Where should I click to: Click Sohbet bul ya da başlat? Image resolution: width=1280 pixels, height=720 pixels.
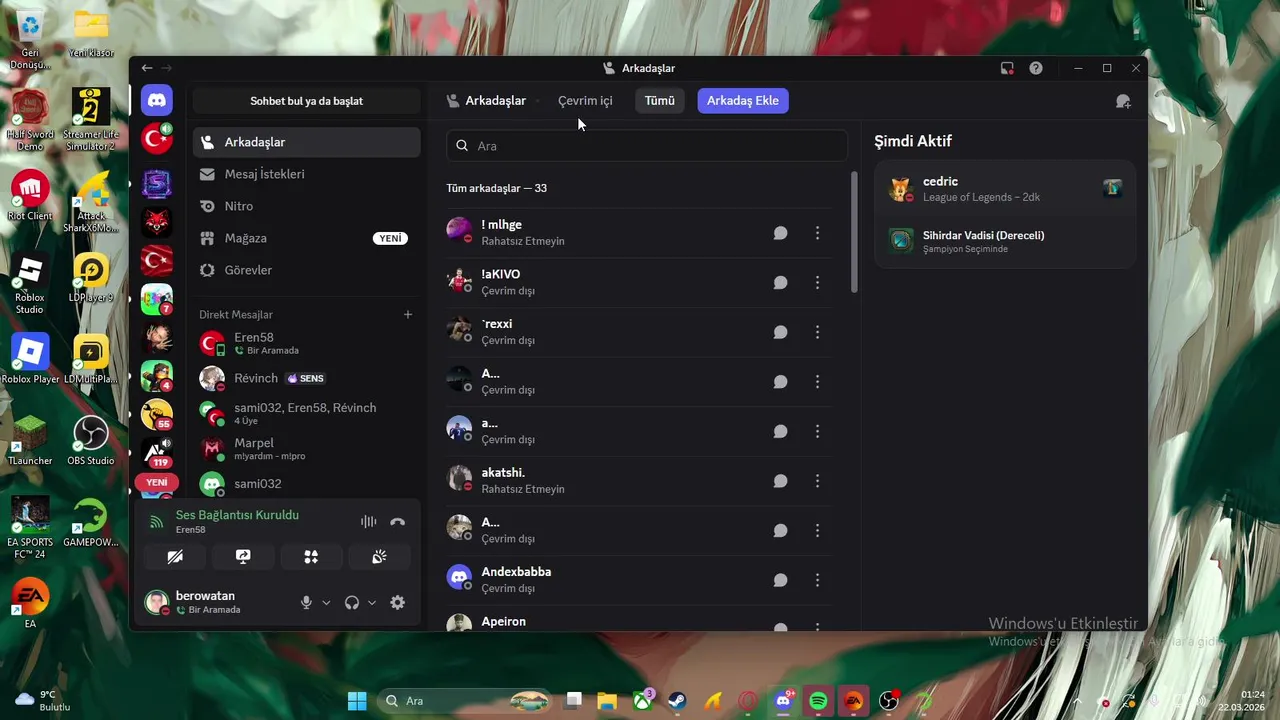click(x=306, y=101)
